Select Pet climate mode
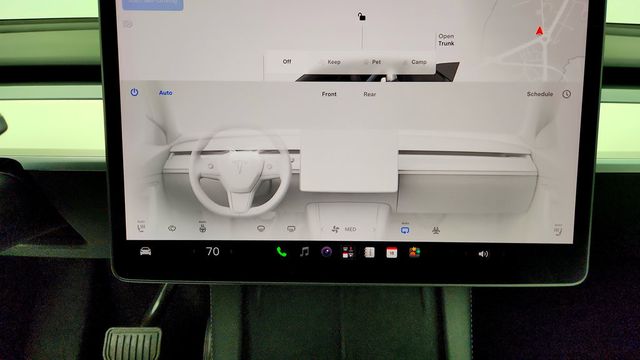 point(376,62)
